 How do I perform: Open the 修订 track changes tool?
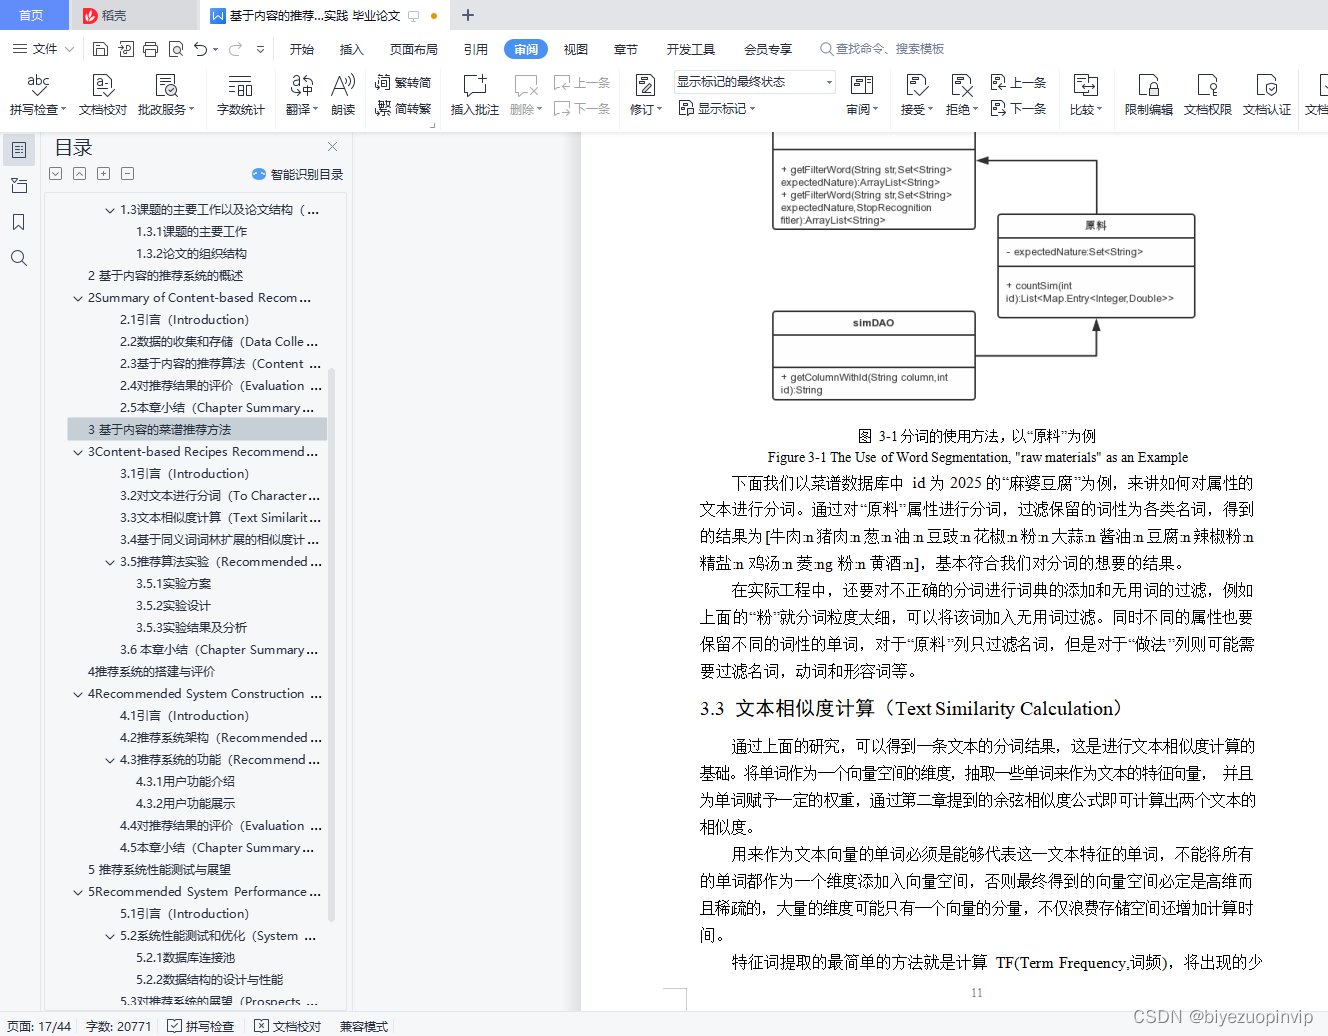(x=645, y=95)
